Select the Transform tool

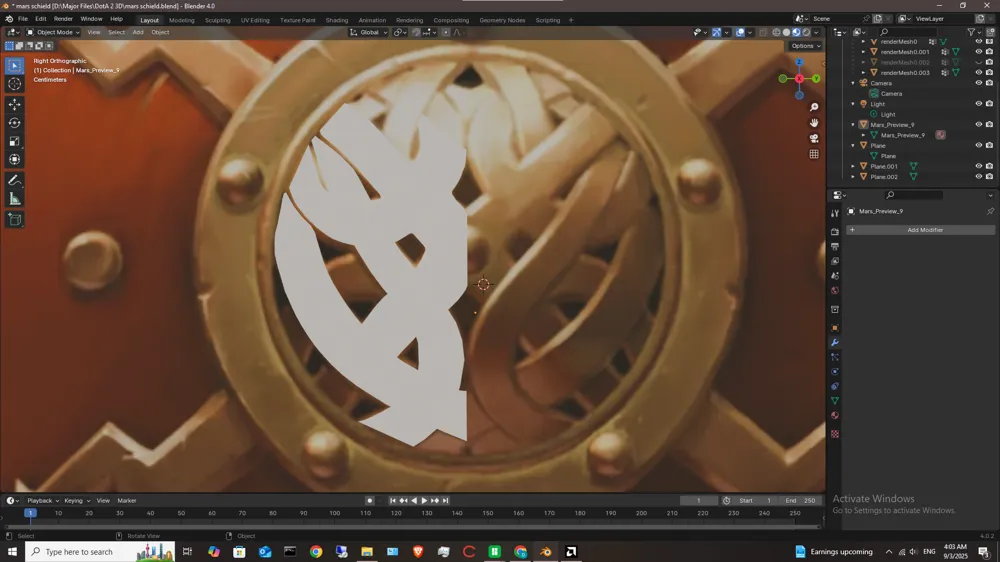(x=15, y=159)
